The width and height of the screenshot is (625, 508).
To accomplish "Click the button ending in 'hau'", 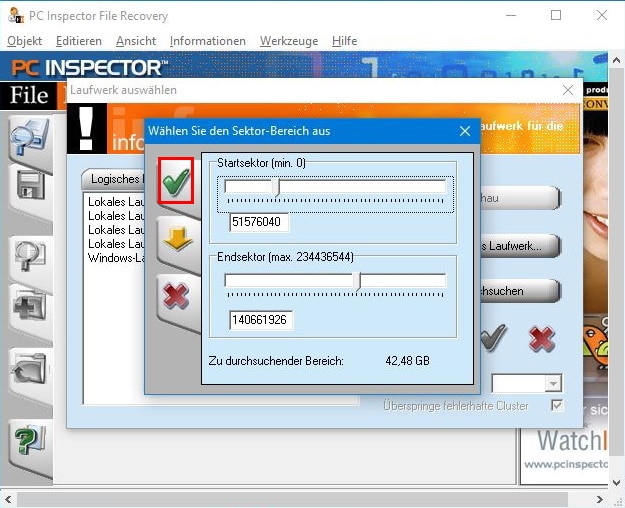I will pyautogui.click(x=520, y=198).
